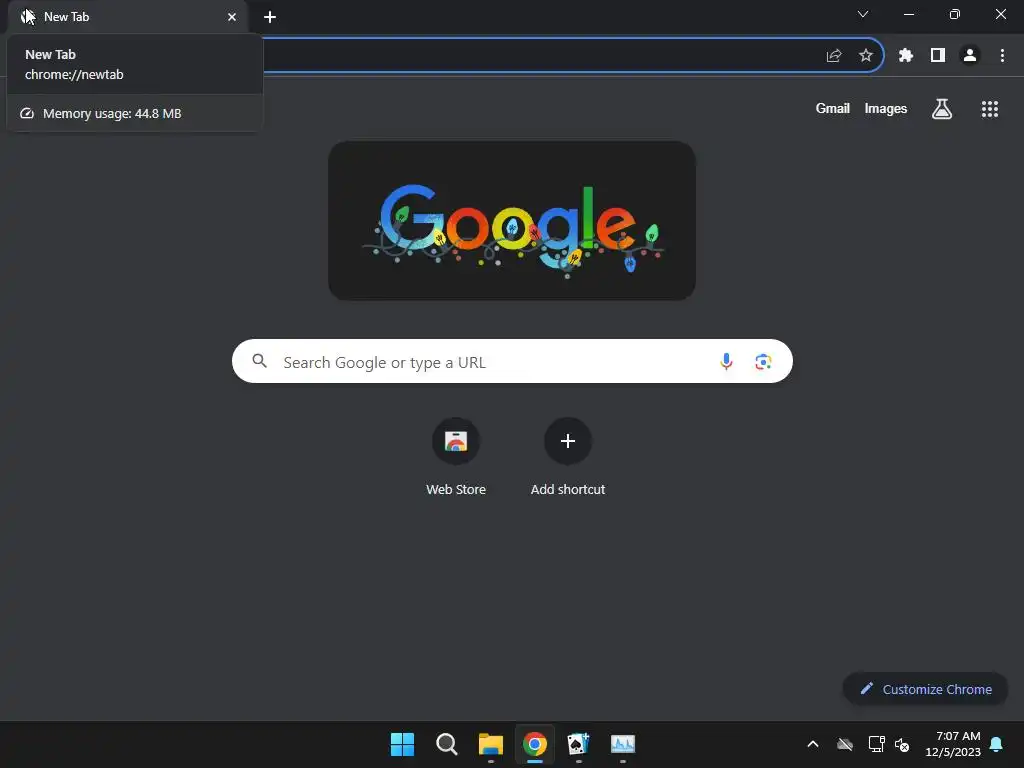Open File Explorer from the taskbar
This screenshot has height=768, width=1024.
point(490,744)
